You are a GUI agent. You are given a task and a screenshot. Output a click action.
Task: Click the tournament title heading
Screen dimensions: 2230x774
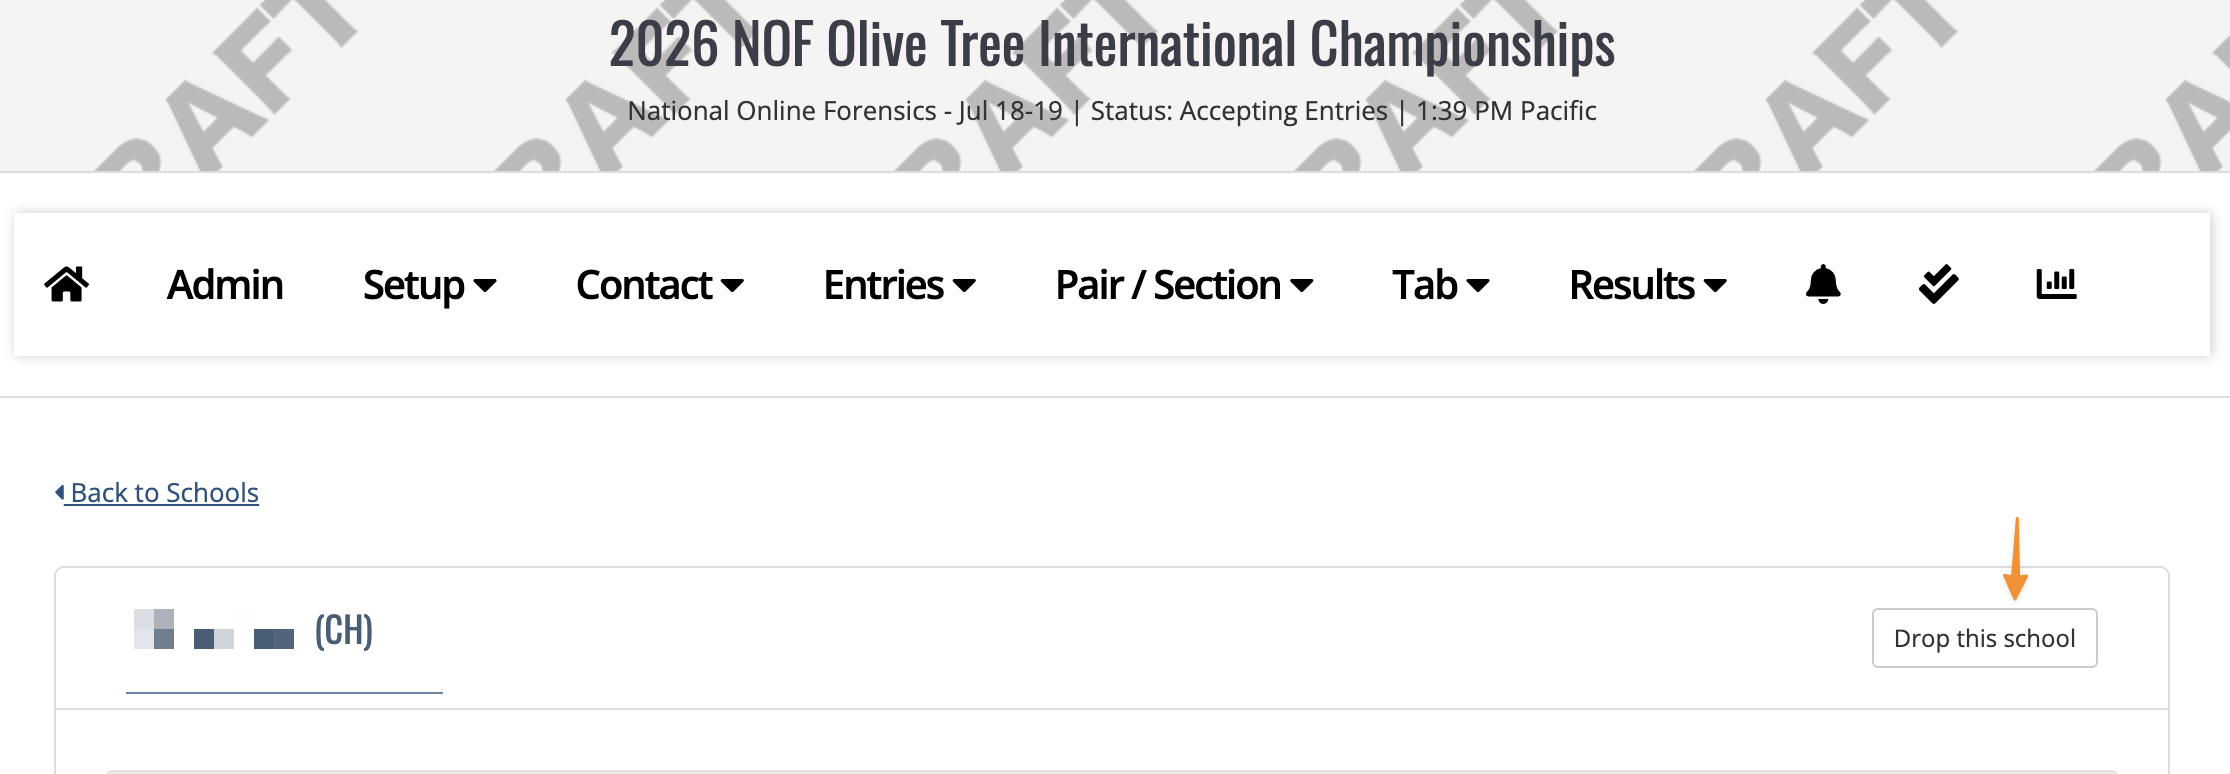pyautogui.click(x=1112, y=45)
